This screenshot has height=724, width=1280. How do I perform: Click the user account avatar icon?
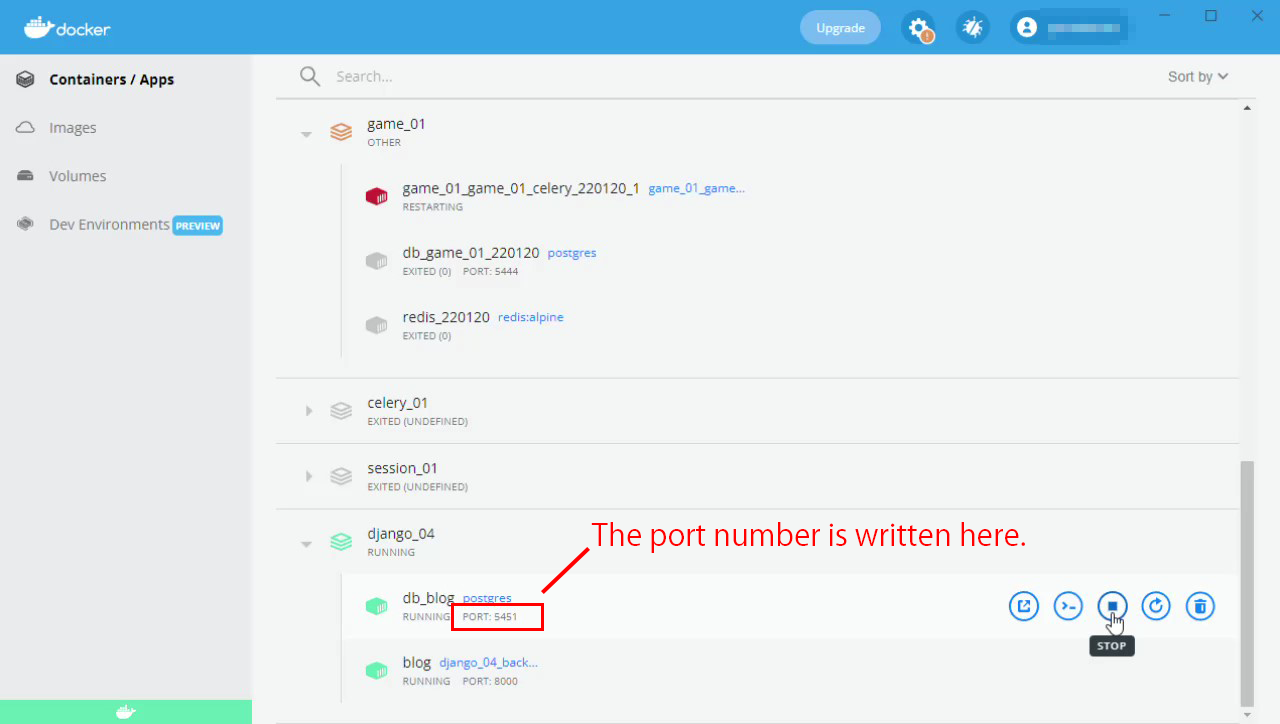coord(1027,28)
